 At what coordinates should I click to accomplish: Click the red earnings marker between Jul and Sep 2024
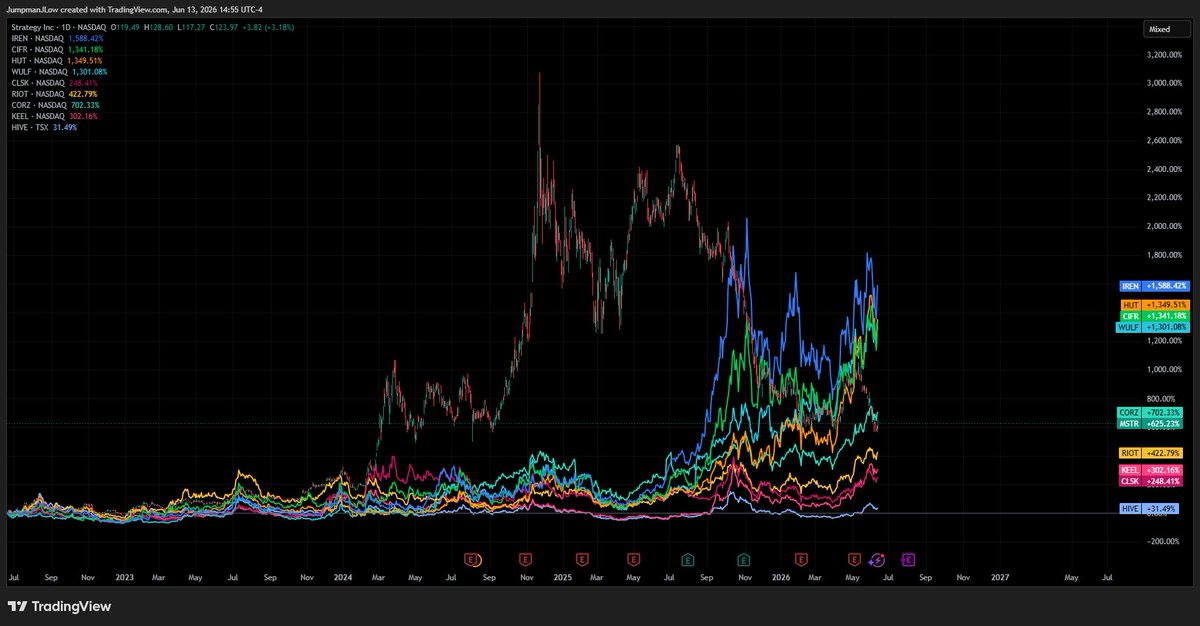[472, 558]
